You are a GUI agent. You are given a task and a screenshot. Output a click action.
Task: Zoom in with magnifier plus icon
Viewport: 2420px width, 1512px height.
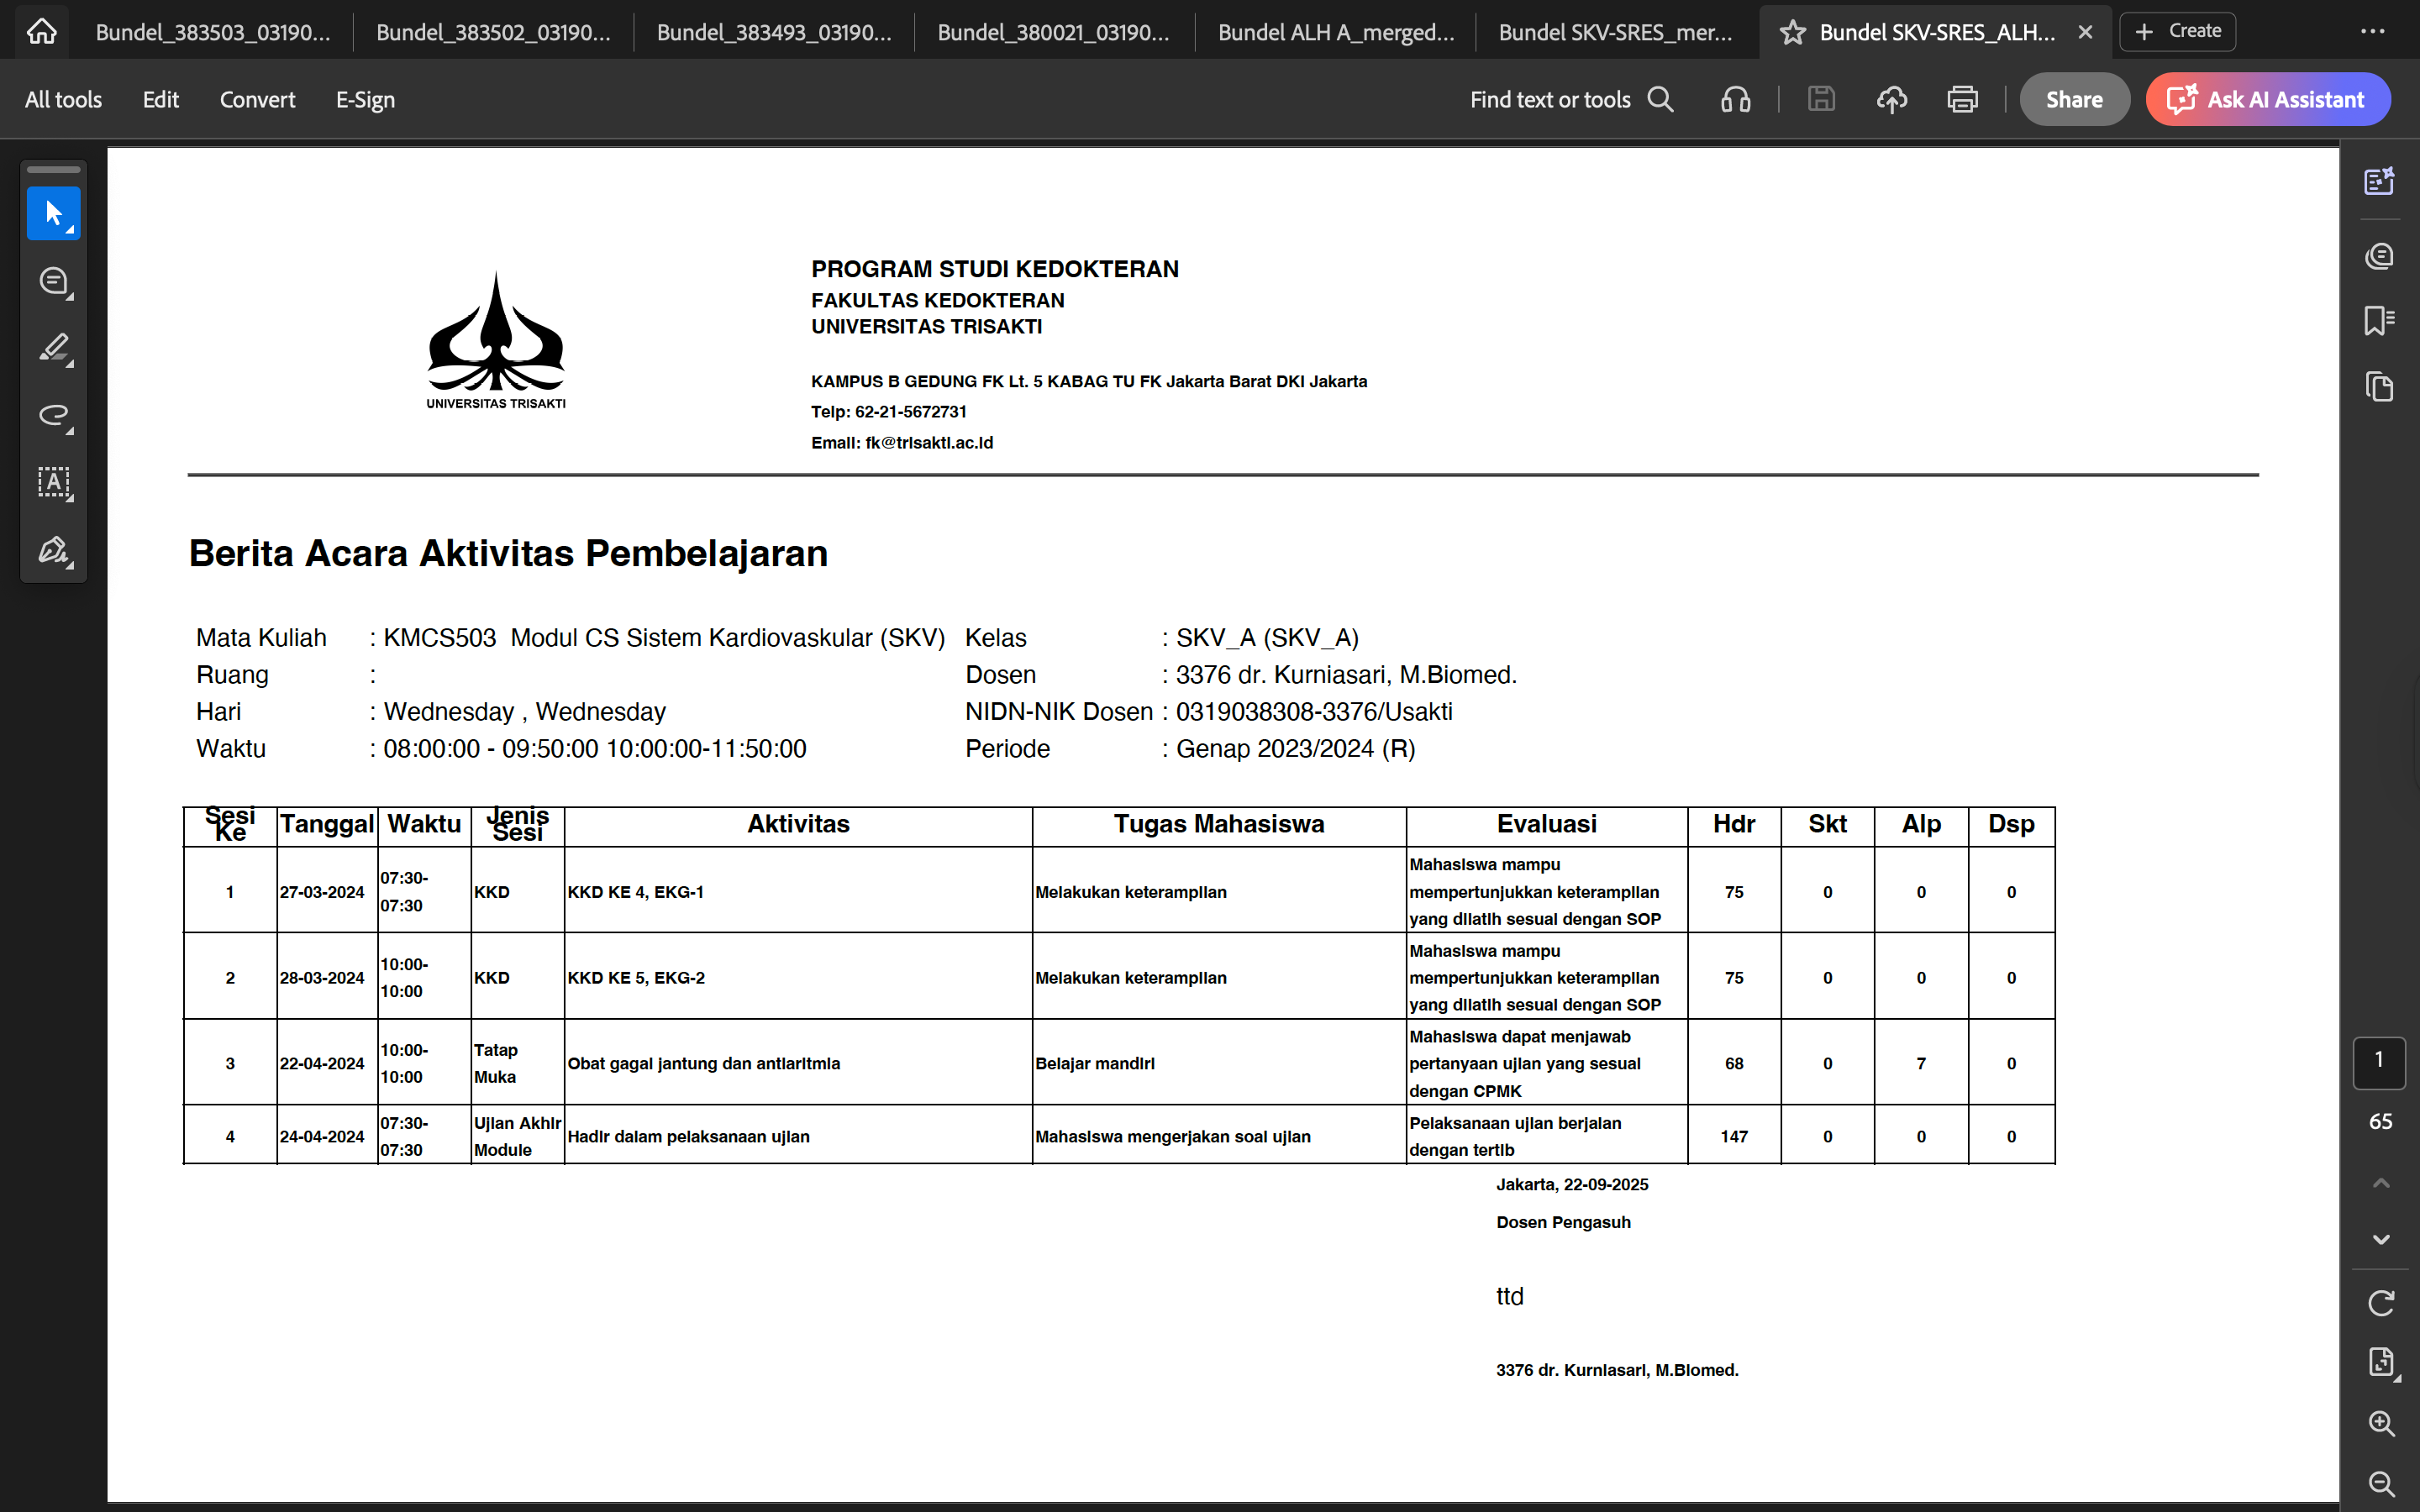pos(2381,1423)
